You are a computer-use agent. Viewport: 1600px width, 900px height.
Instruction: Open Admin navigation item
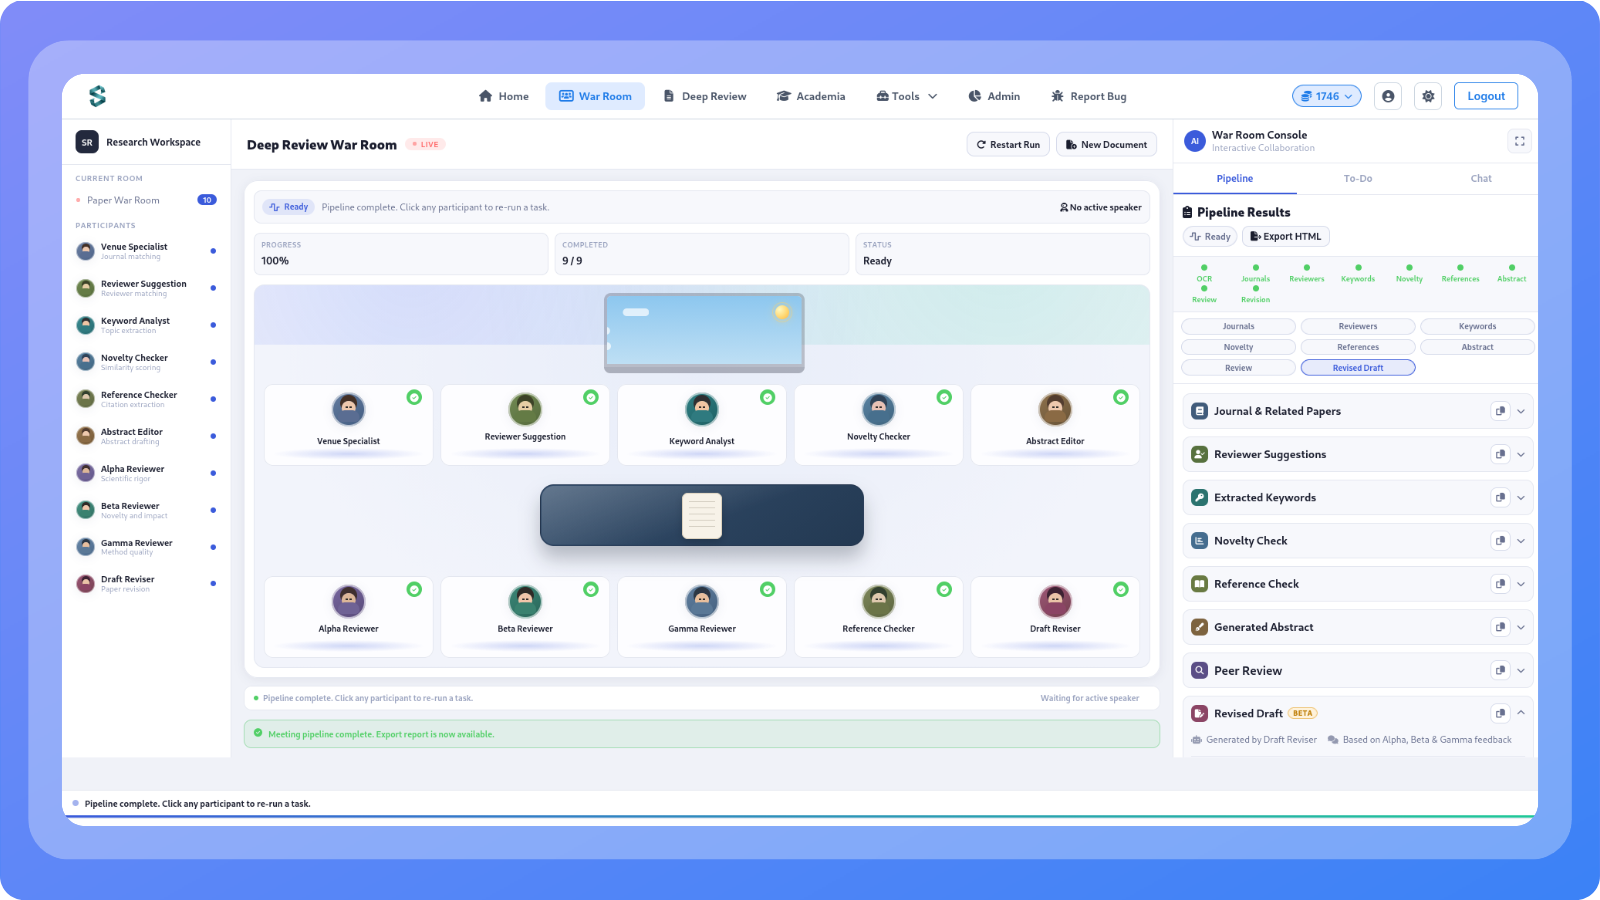[994, 96]
